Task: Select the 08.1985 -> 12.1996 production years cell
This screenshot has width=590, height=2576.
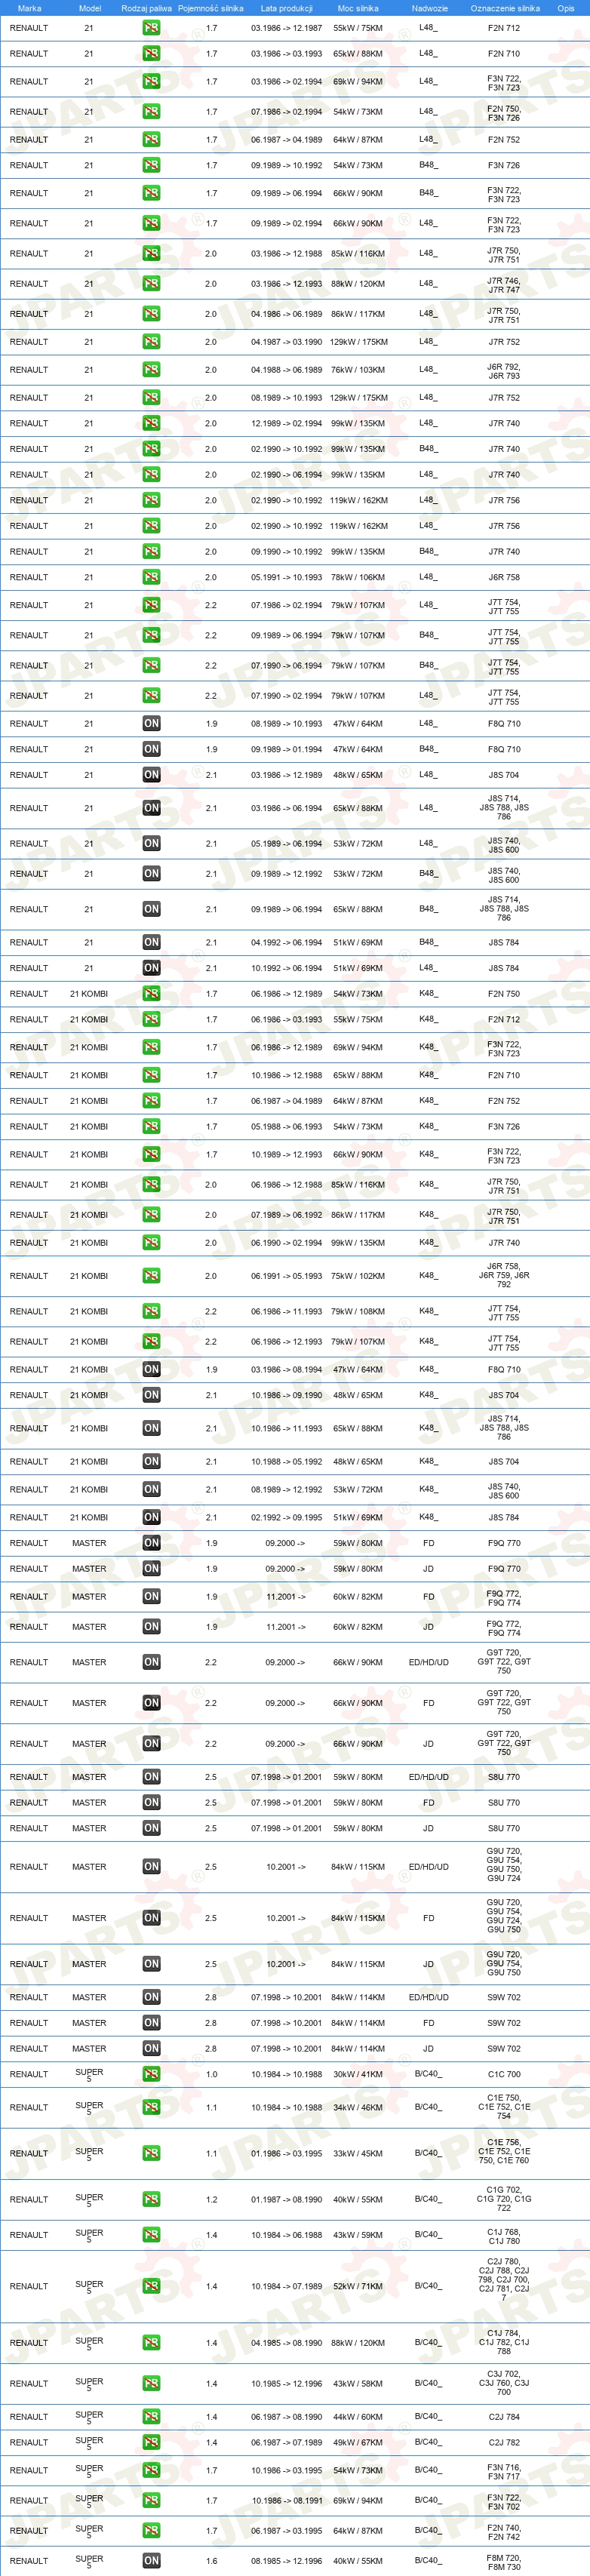Action: point(287,2560)
